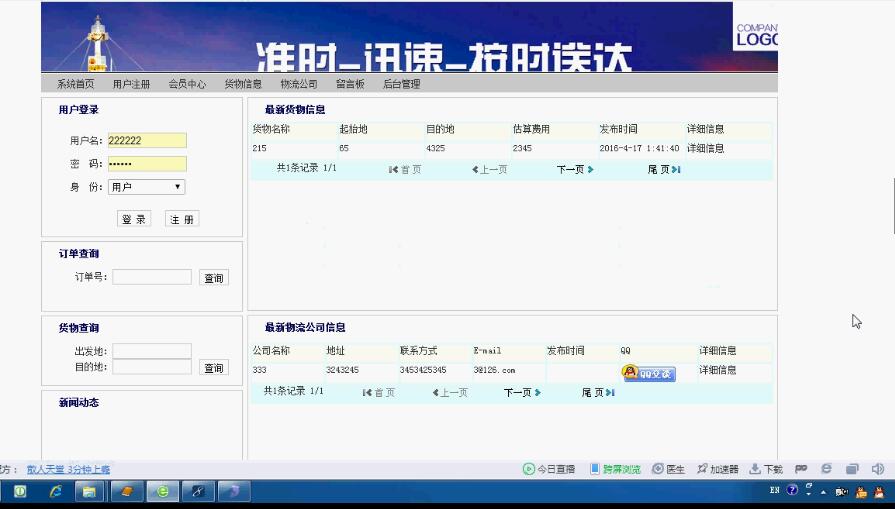This screenshot has height=509, width=895.
Task: Open the 医生 tool in the status bar
Action: (x=668, y=469)
